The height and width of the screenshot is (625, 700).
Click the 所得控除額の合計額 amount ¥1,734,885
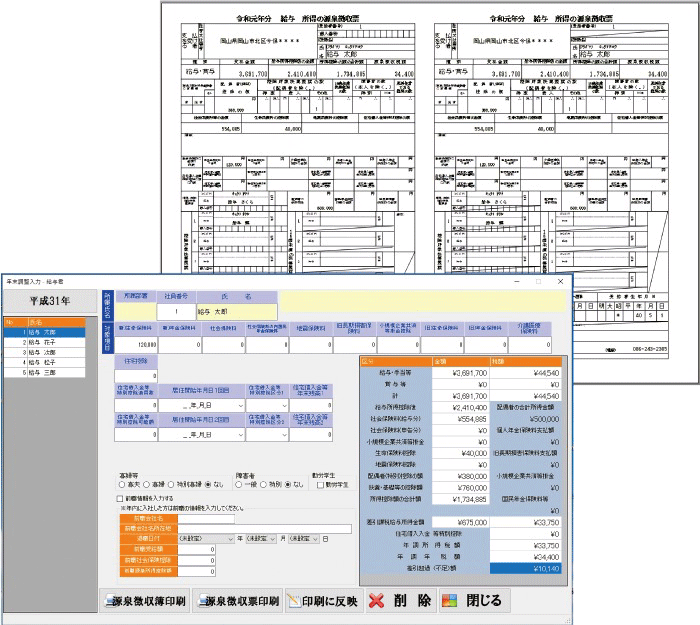tap(460, 500)
